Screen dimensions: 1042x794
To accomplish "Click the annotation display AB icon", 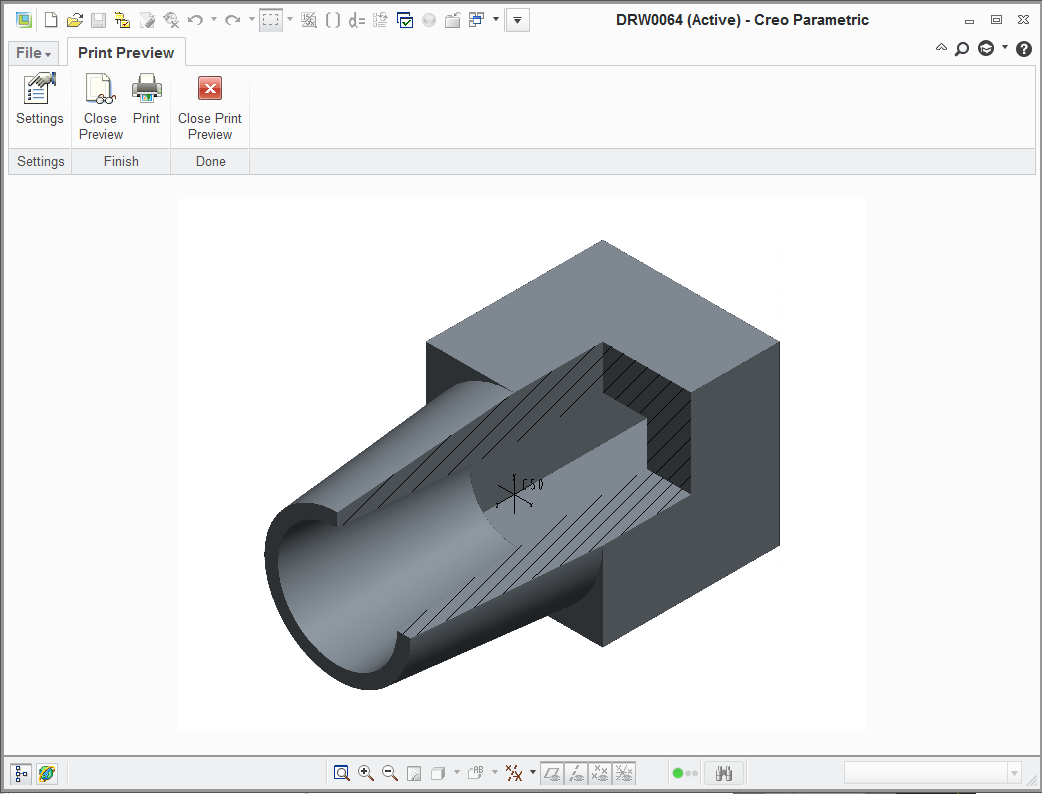I will [476, 773].
